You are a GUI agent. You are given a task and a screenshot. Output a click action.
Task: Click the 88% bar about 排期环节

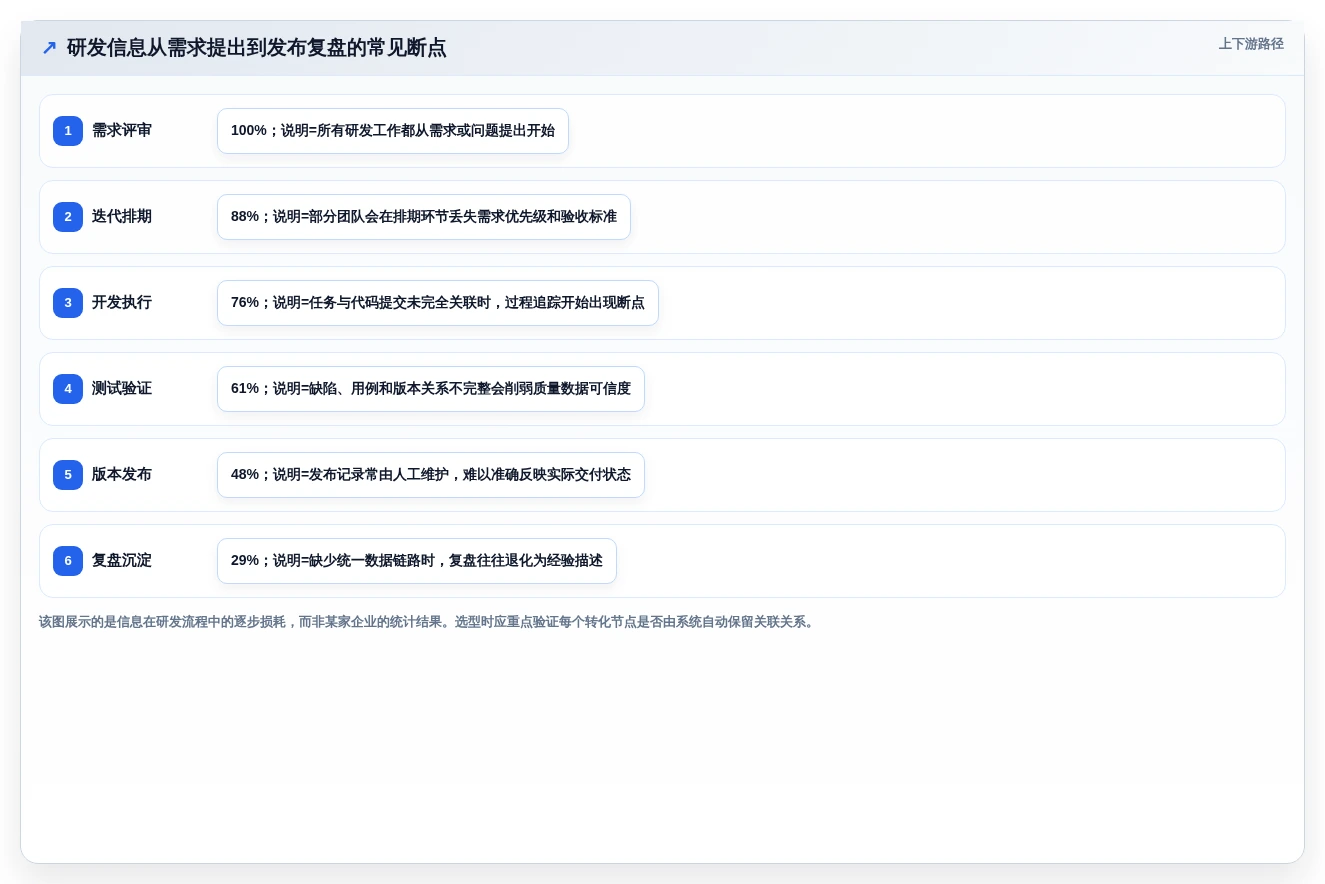(x=424, y=217)
